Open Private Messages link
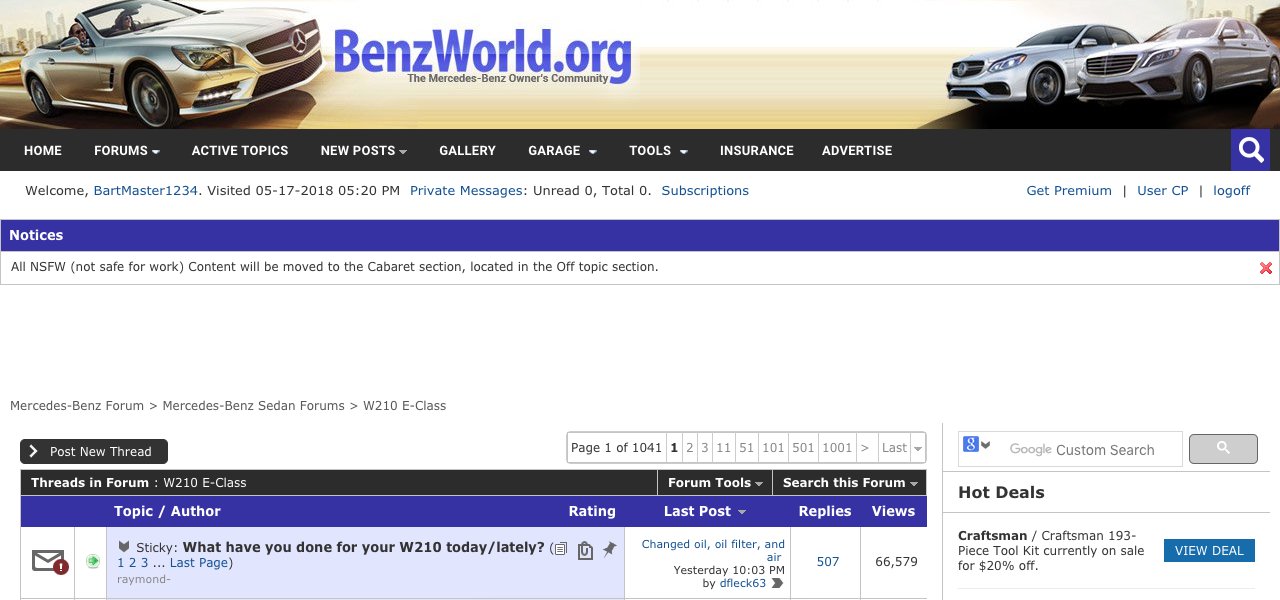The image size is (1280, 600). point(466,190)
